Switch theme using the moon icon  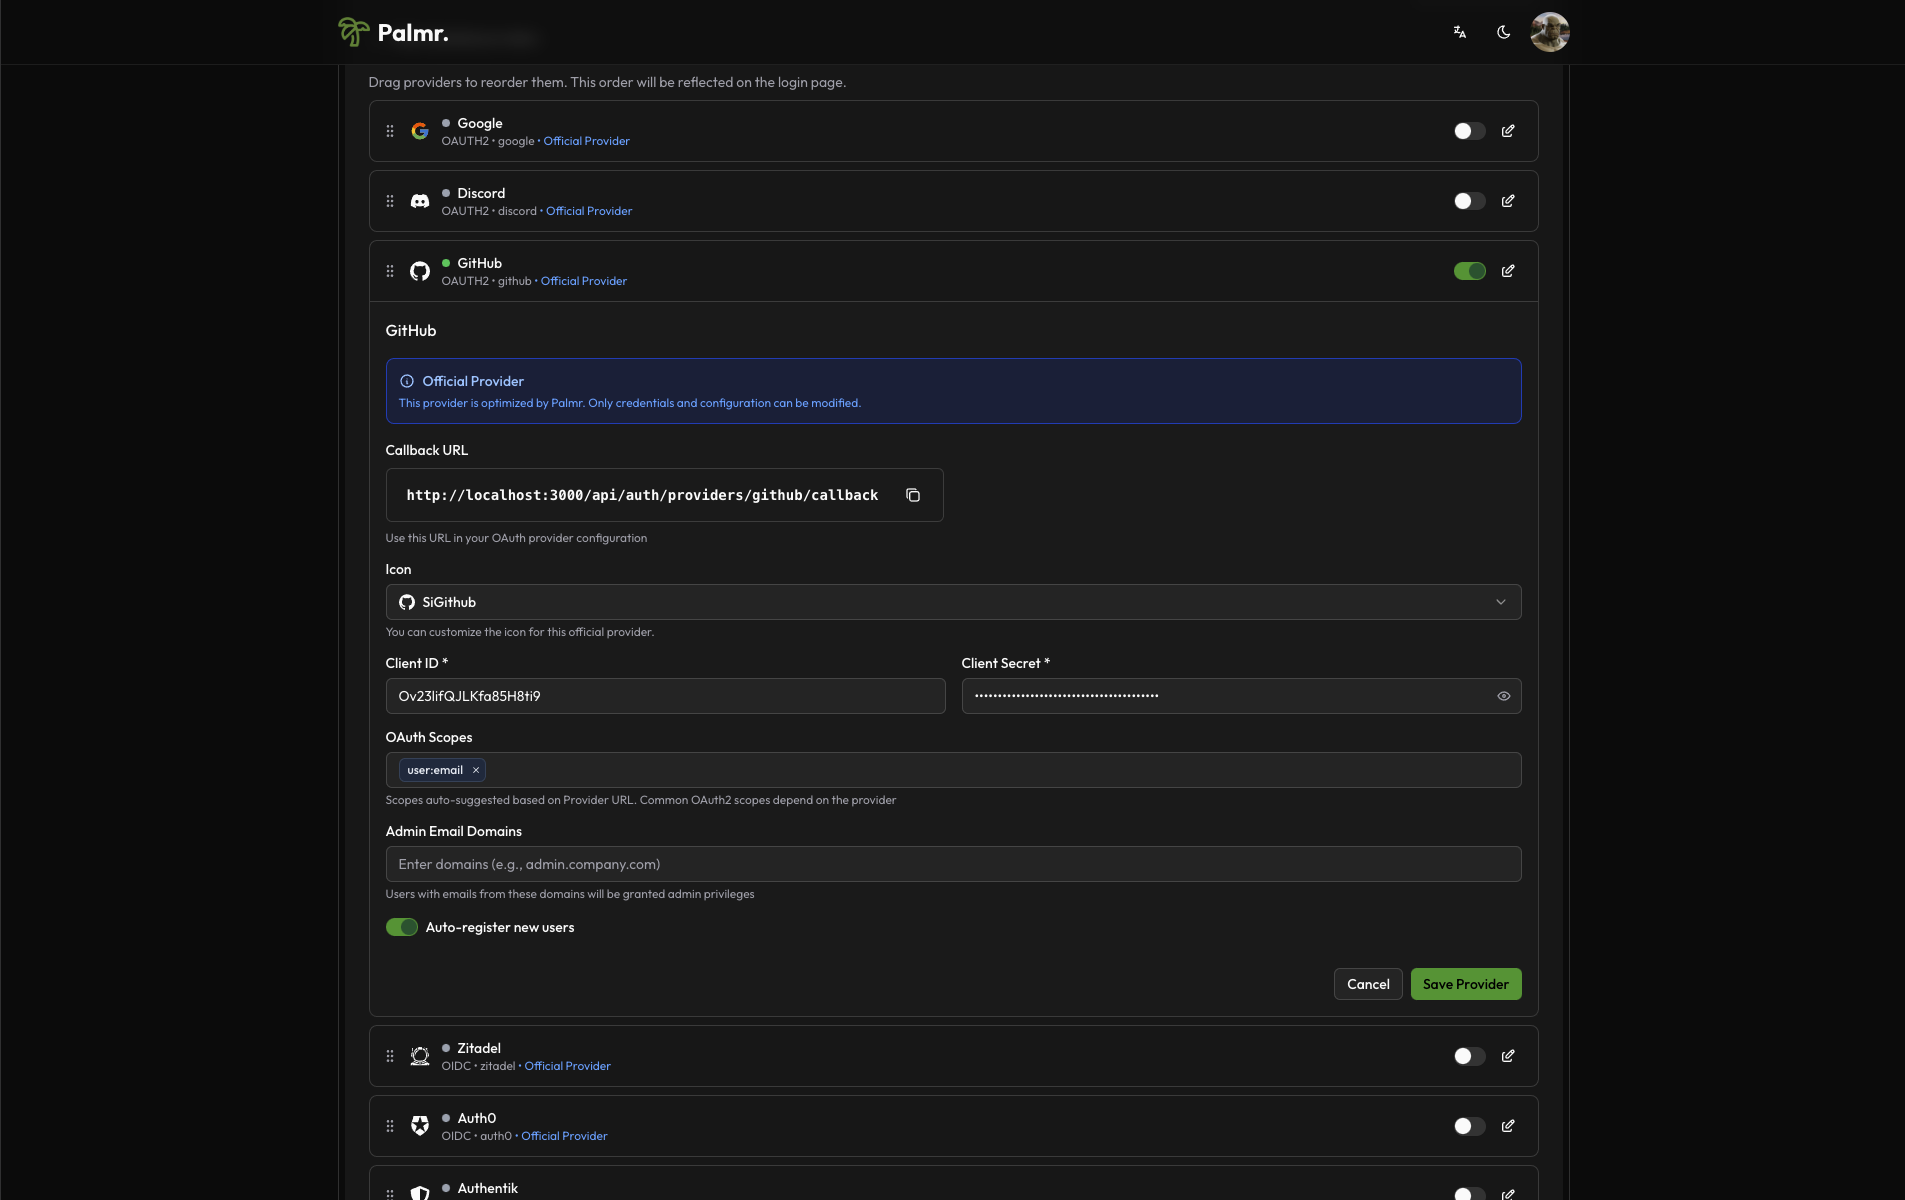point(1503,32)
